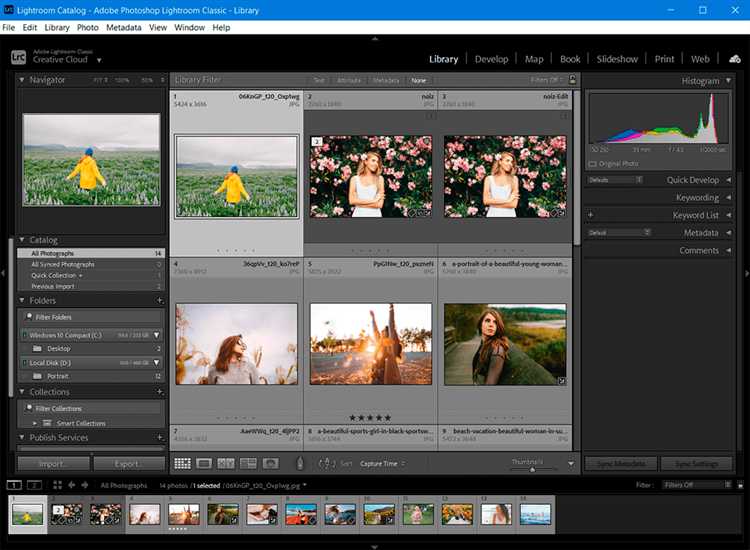Expand the Smart Collections set

click(35, 423)
